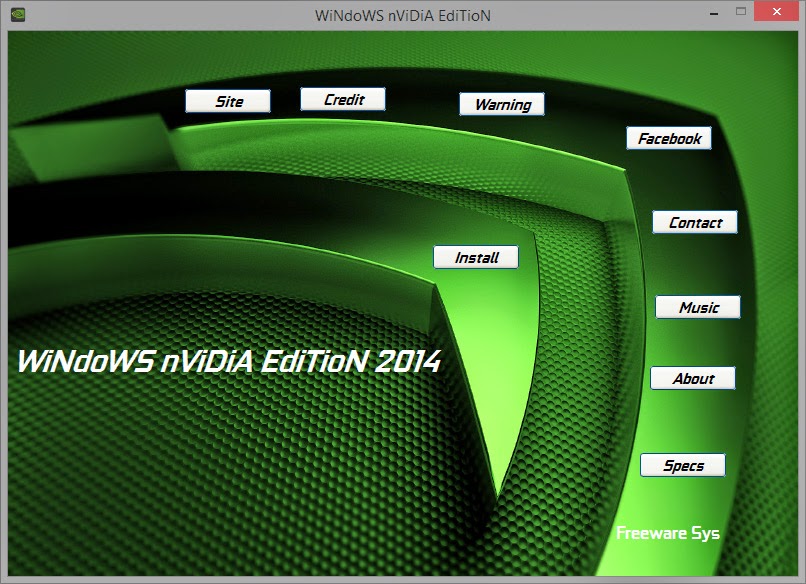This screenshot has width=806, height=584.
Task: Open the About button
Action: coord(693,378)
